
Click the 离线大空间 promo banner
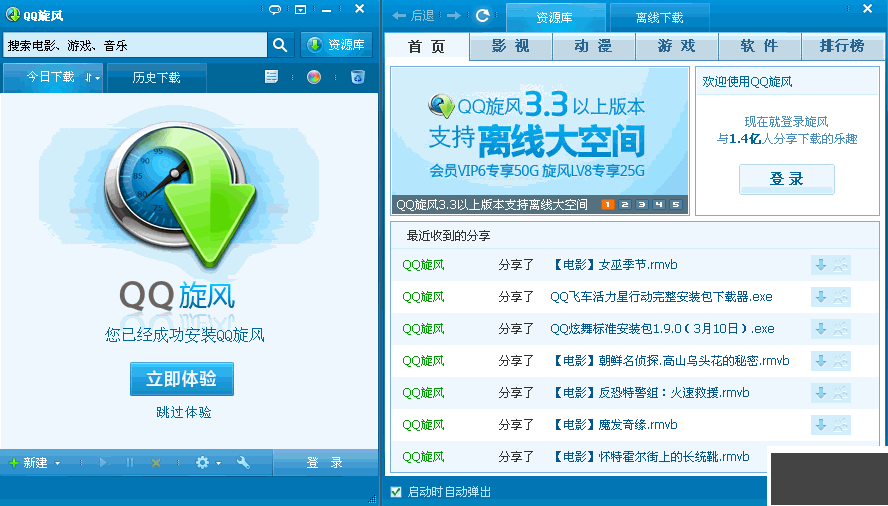(540, 133)
